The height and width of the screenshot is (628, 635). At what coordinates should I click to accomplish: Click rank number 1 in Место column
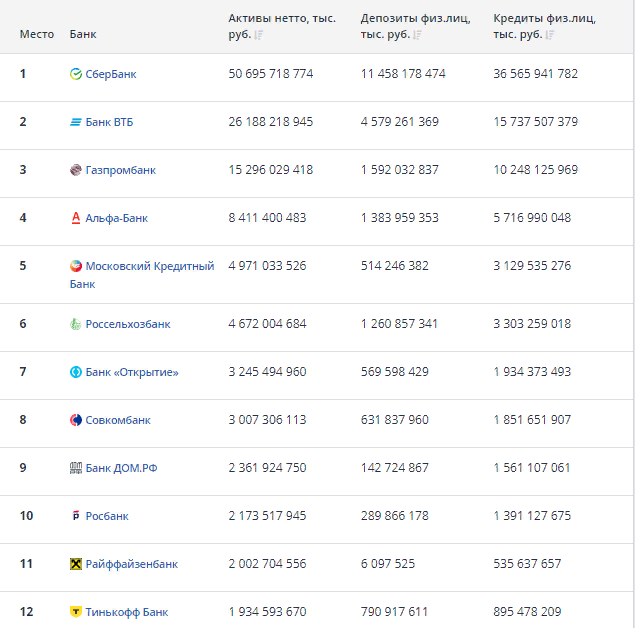(23, 74)
